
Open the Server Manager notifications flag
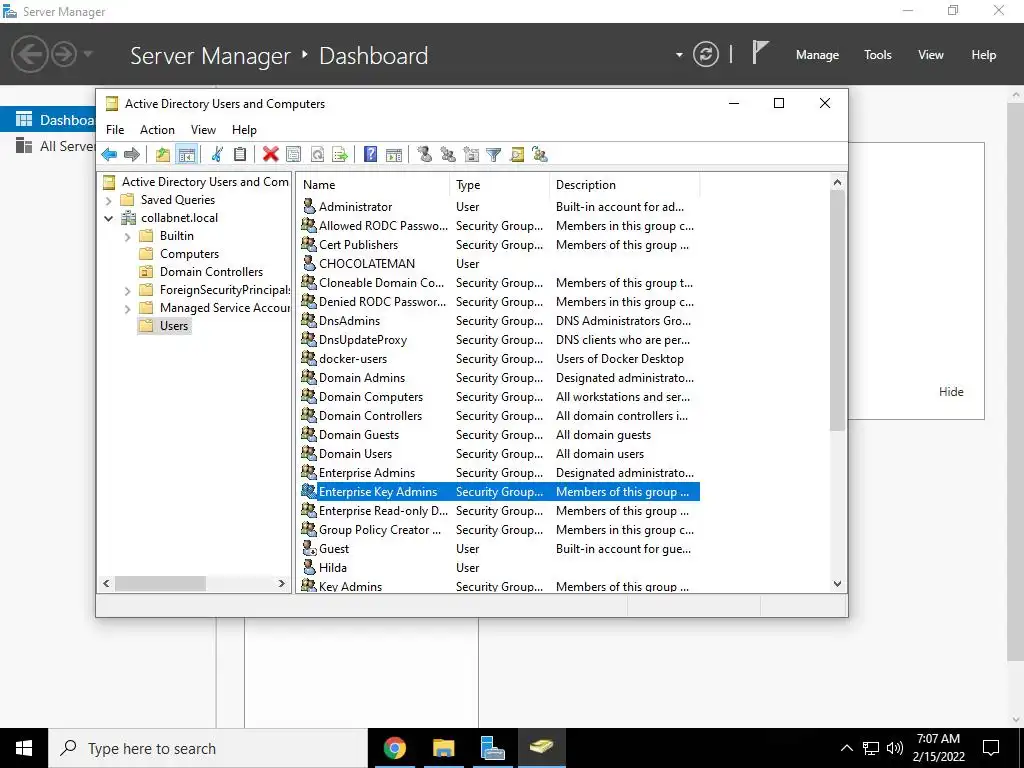click(x=760, y=53)
